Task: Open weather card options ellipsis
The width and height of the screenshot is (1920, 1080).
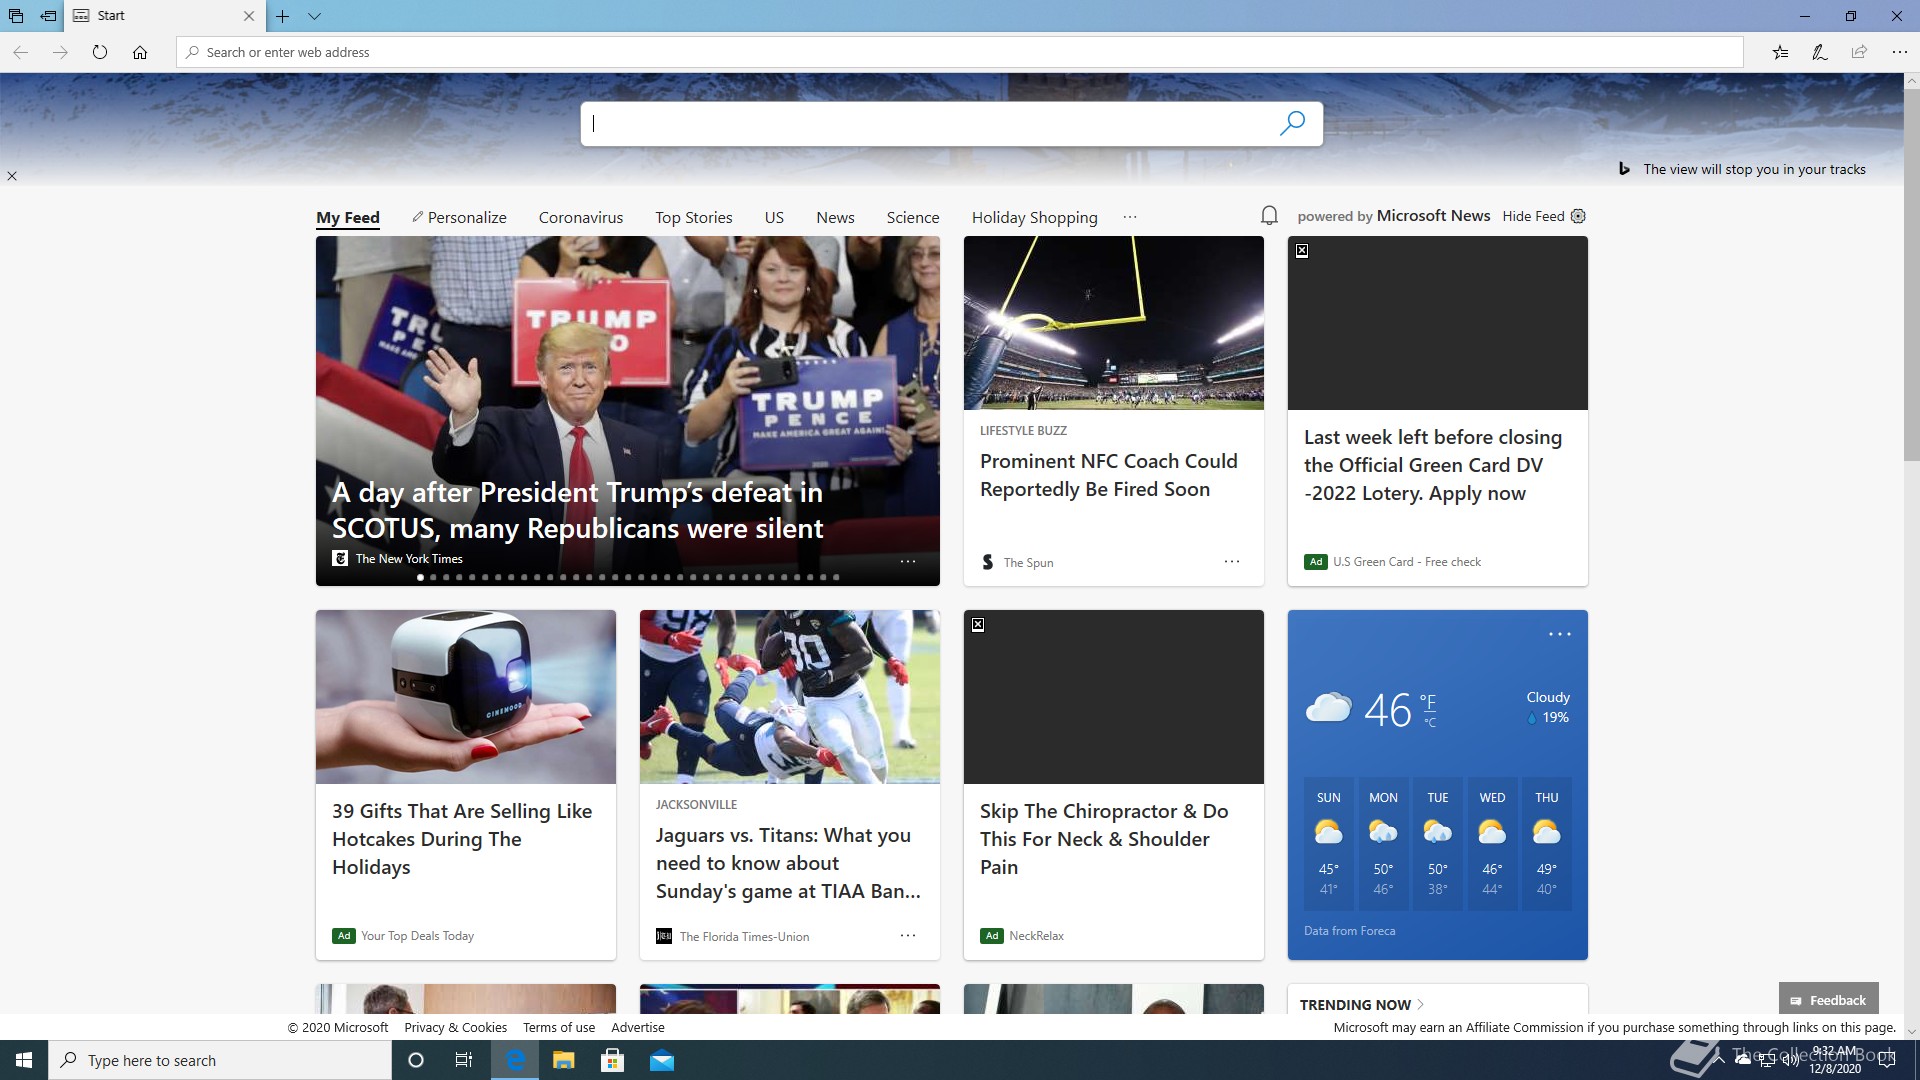Action: click(1560, 634)
